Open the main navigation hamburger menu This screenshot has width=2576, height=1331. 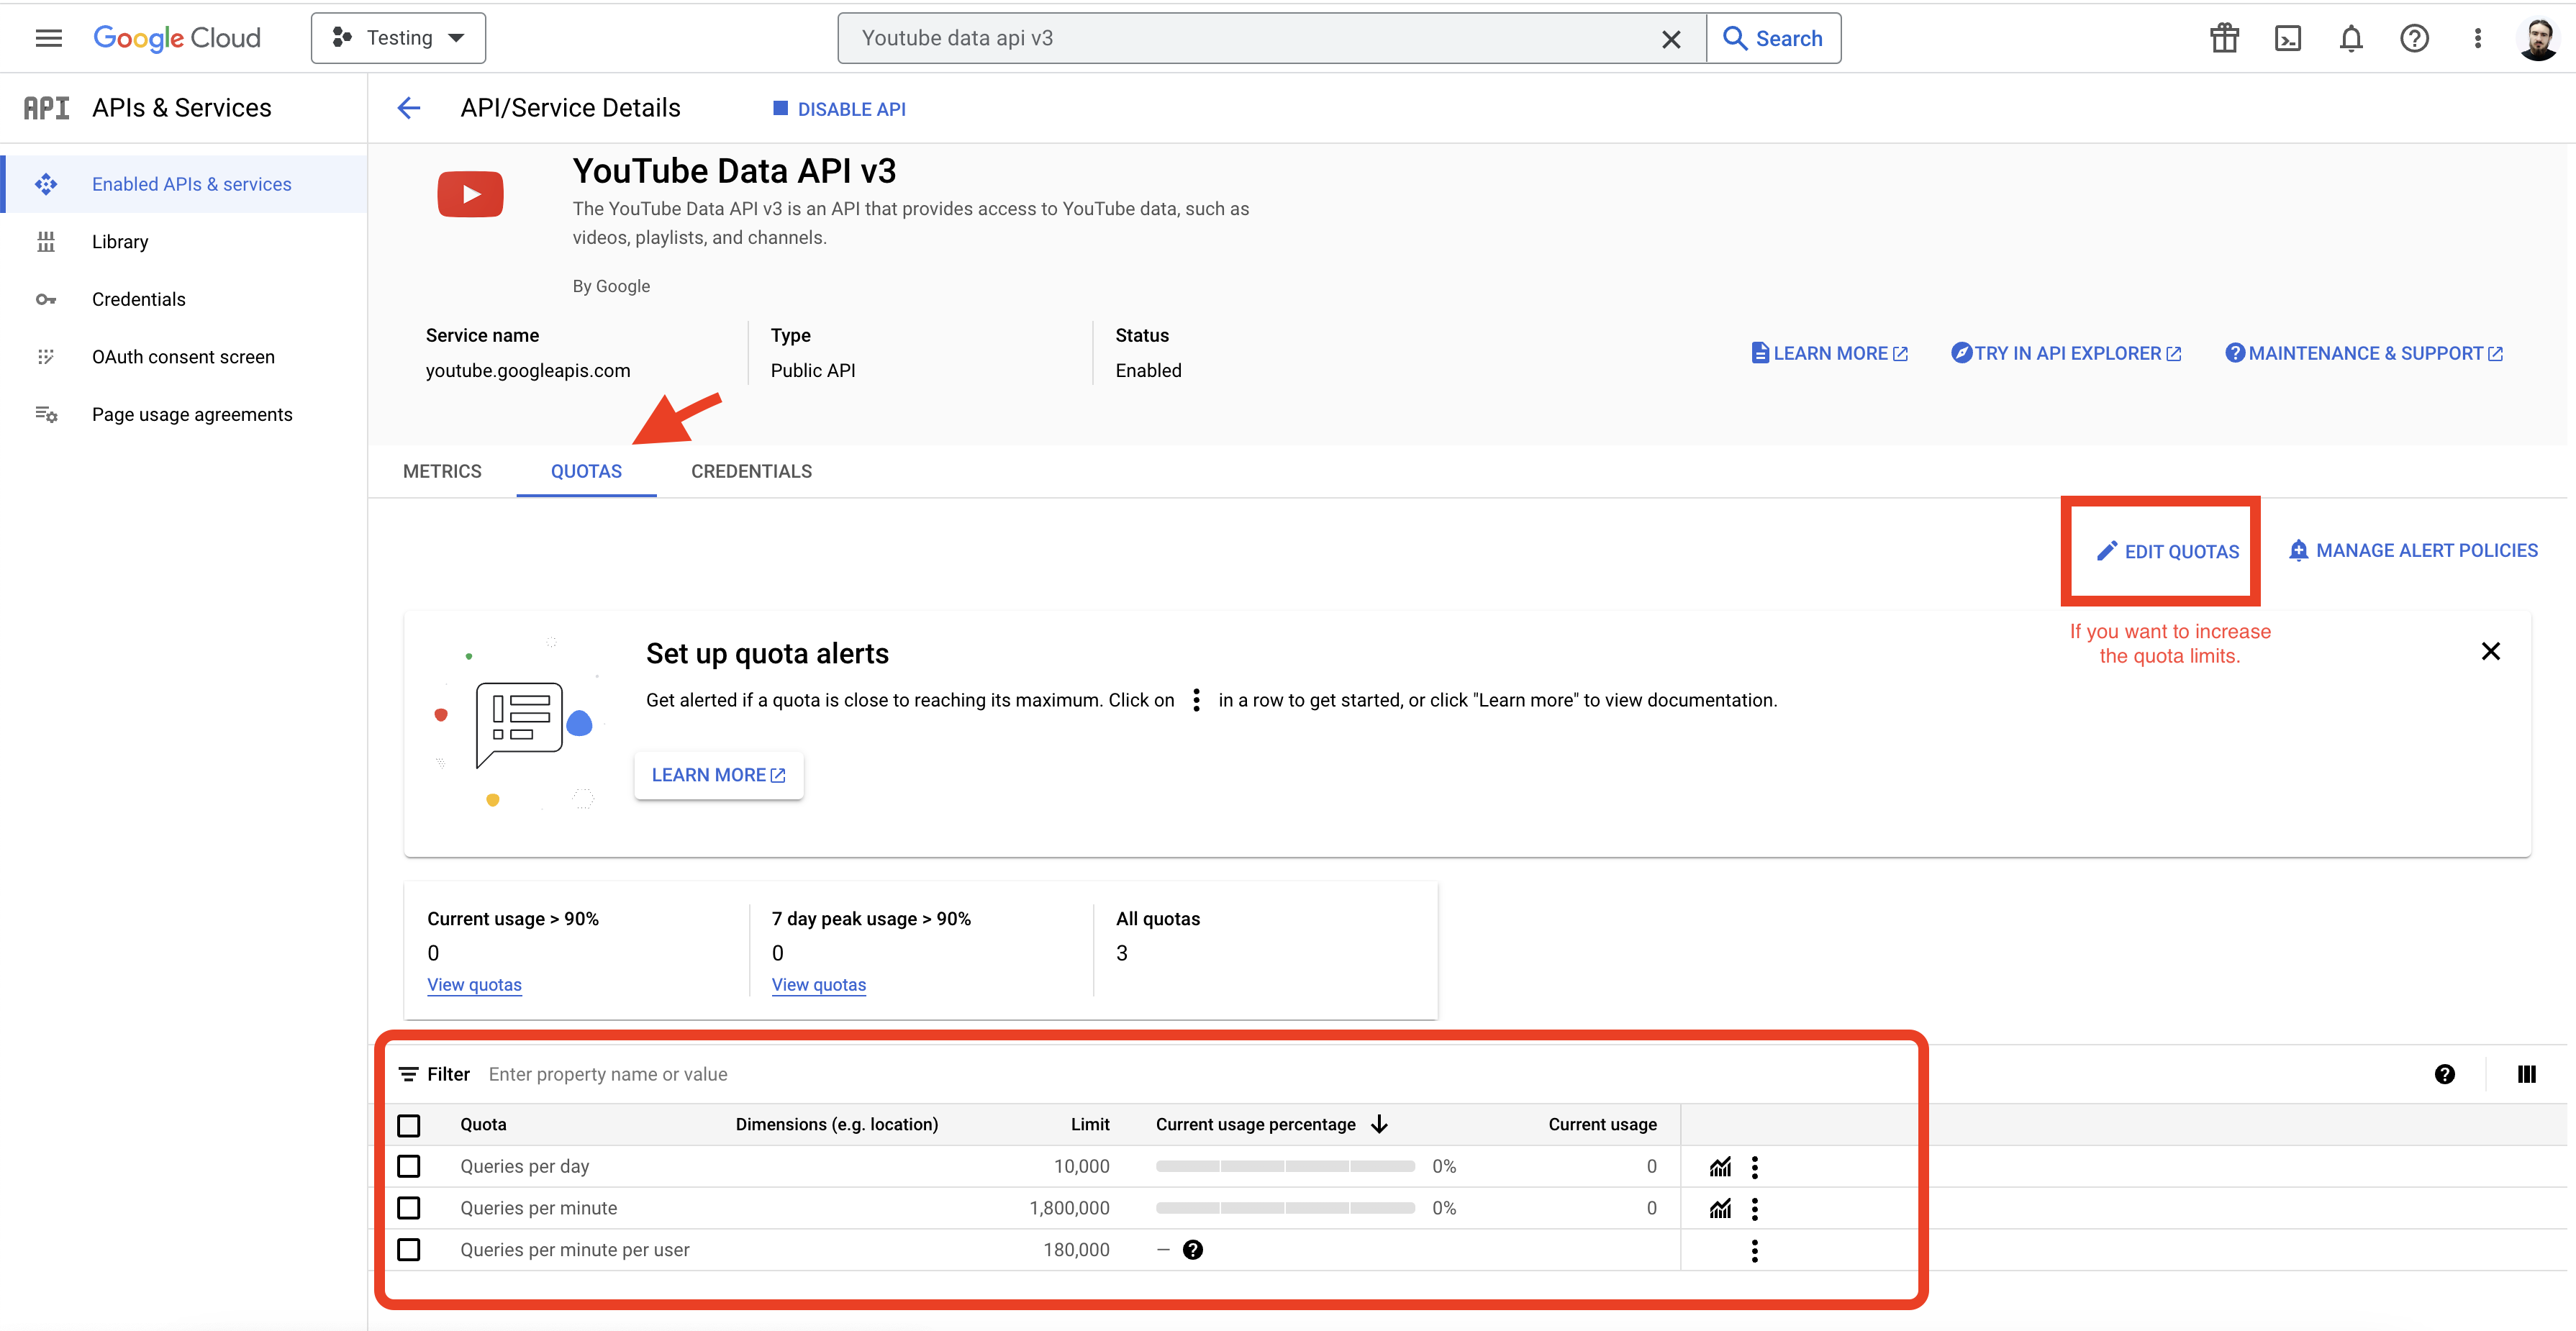(x=48, y=38)
